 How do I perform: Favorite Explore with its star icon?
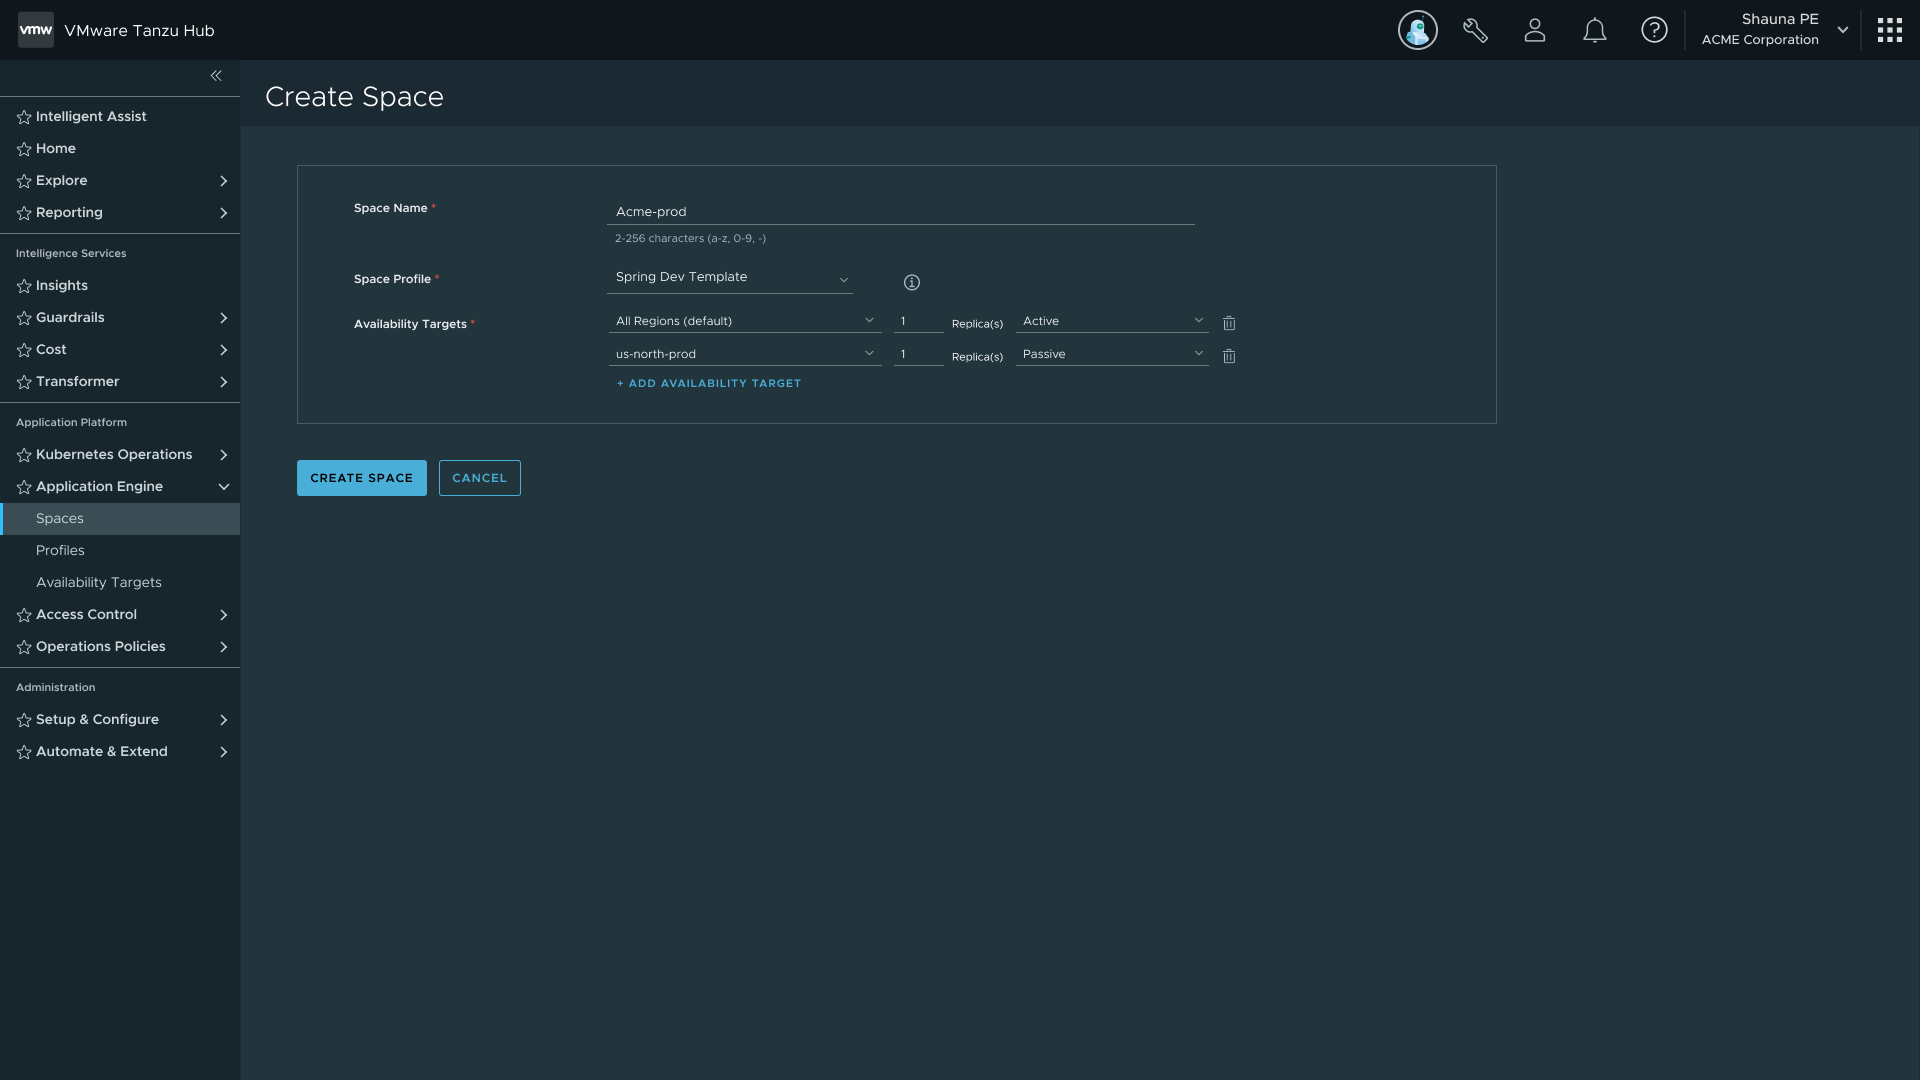click(x=24, y=181)
